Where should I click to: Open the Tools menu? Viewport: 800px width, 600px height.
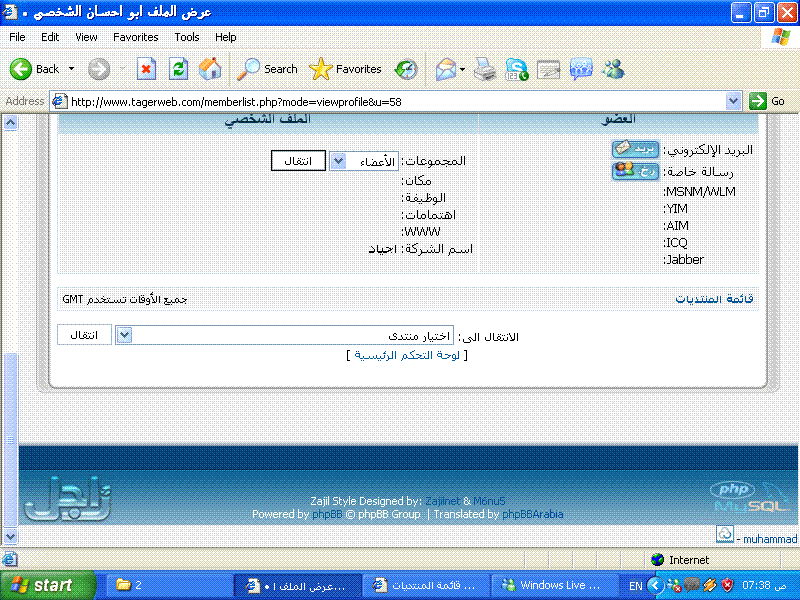(x=187, y=37)
